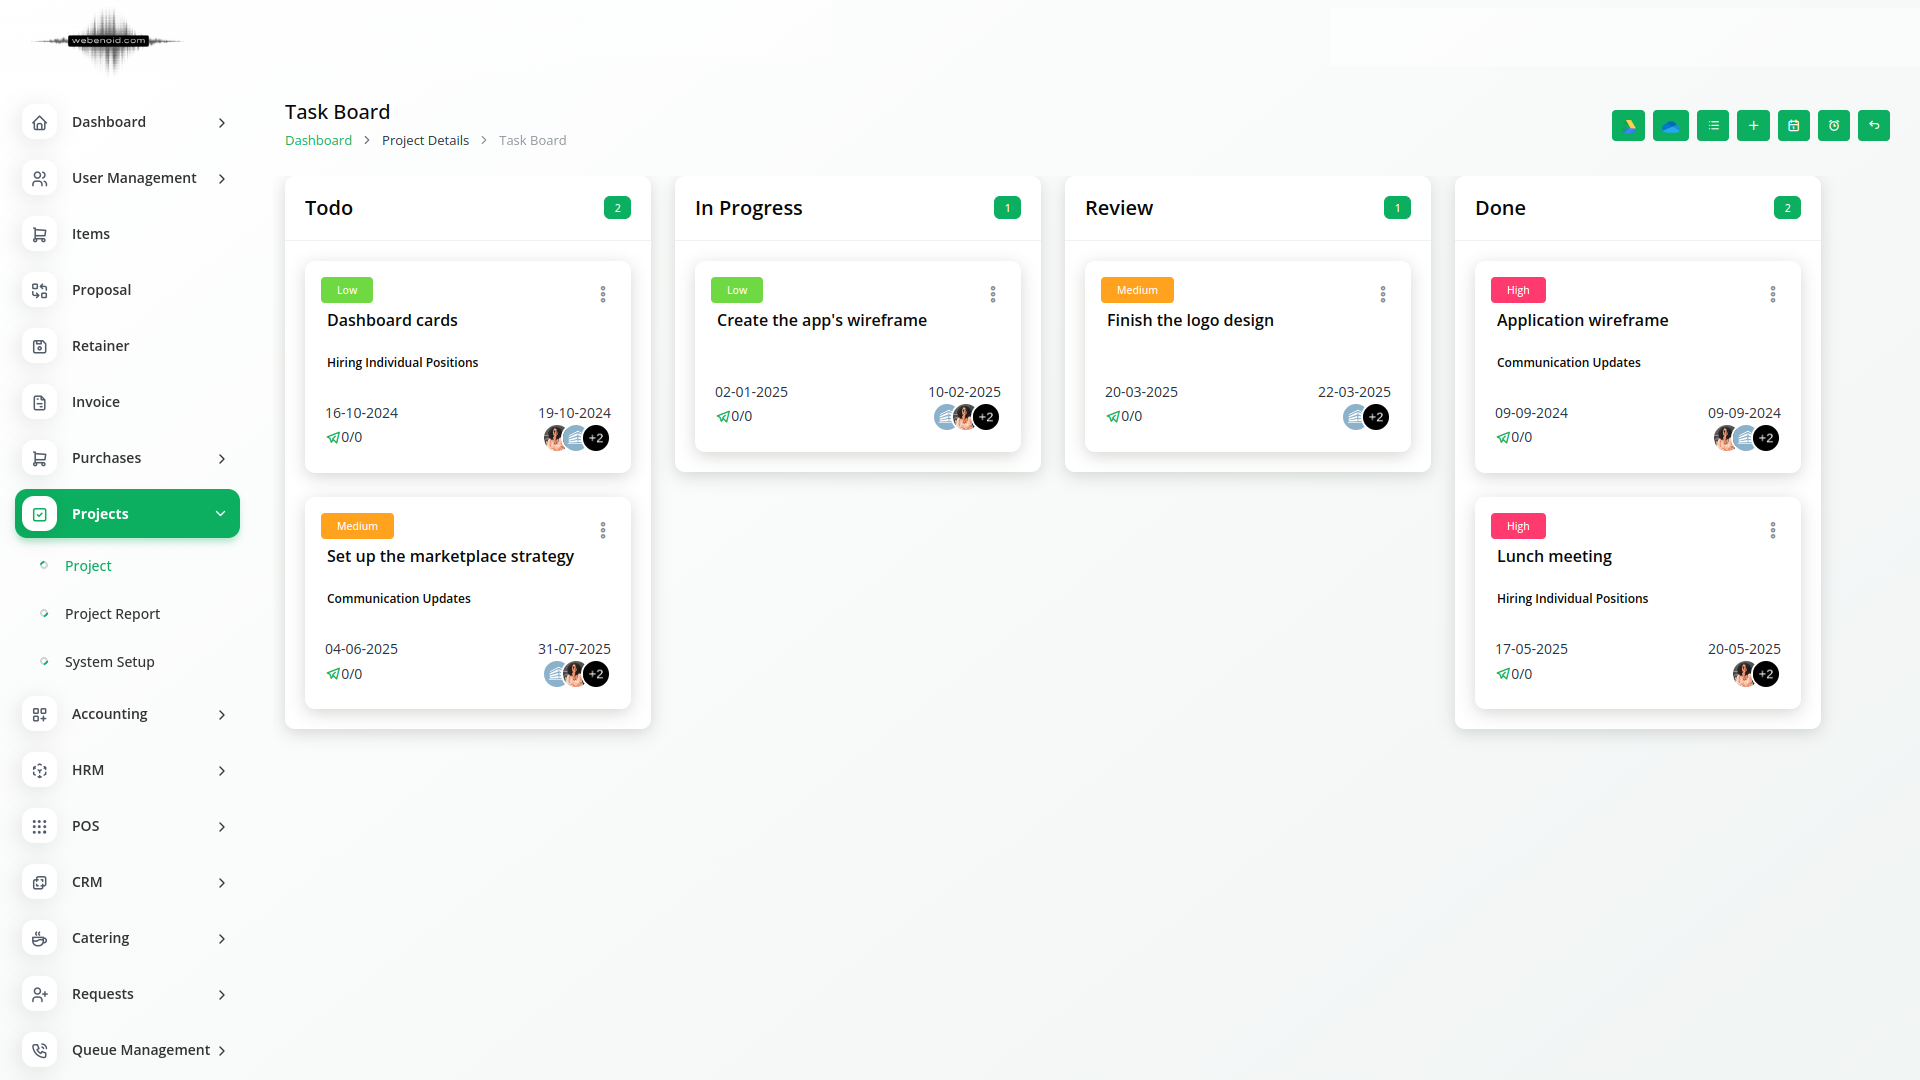This screenshot has height=1080, width=1920.
Task: Open the Set up the marketplace strategy title
Action: tap(450, 556)
